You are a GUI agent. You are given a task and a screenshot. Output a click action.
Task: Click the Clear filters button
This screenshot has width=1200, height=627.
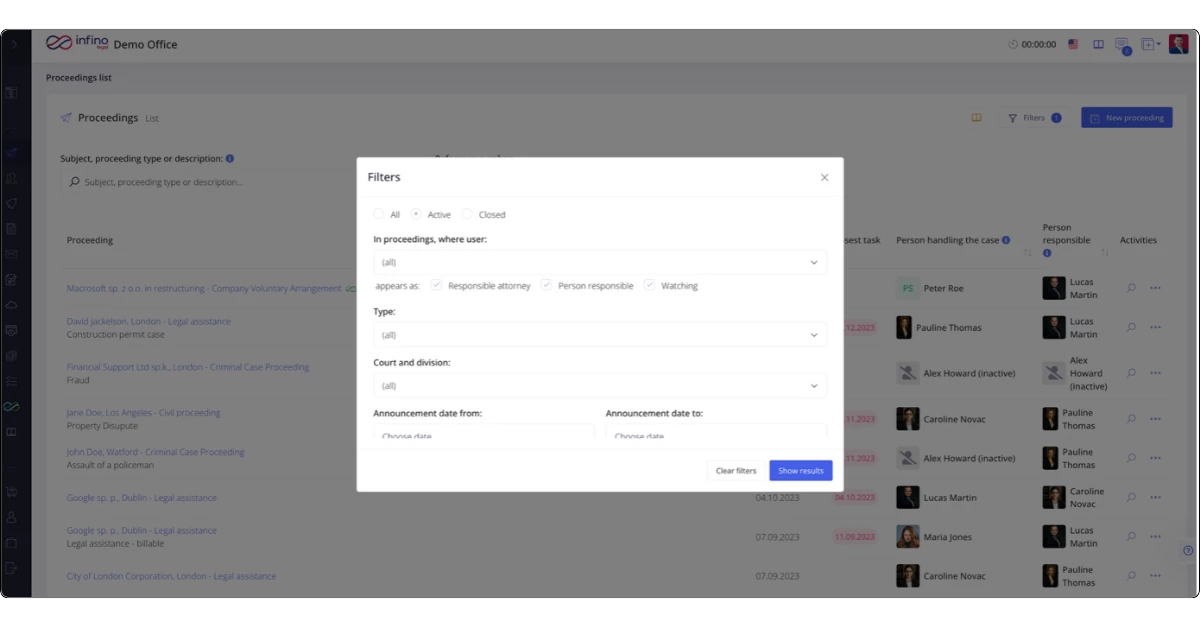pos(736,470)
